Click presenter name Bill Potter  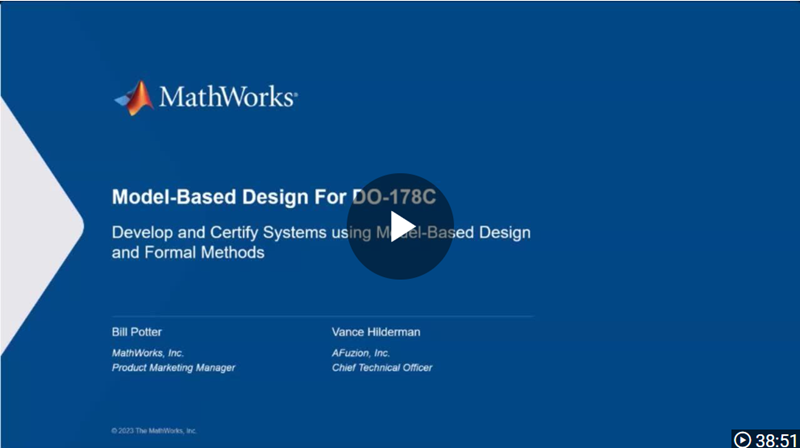(135, 330)
